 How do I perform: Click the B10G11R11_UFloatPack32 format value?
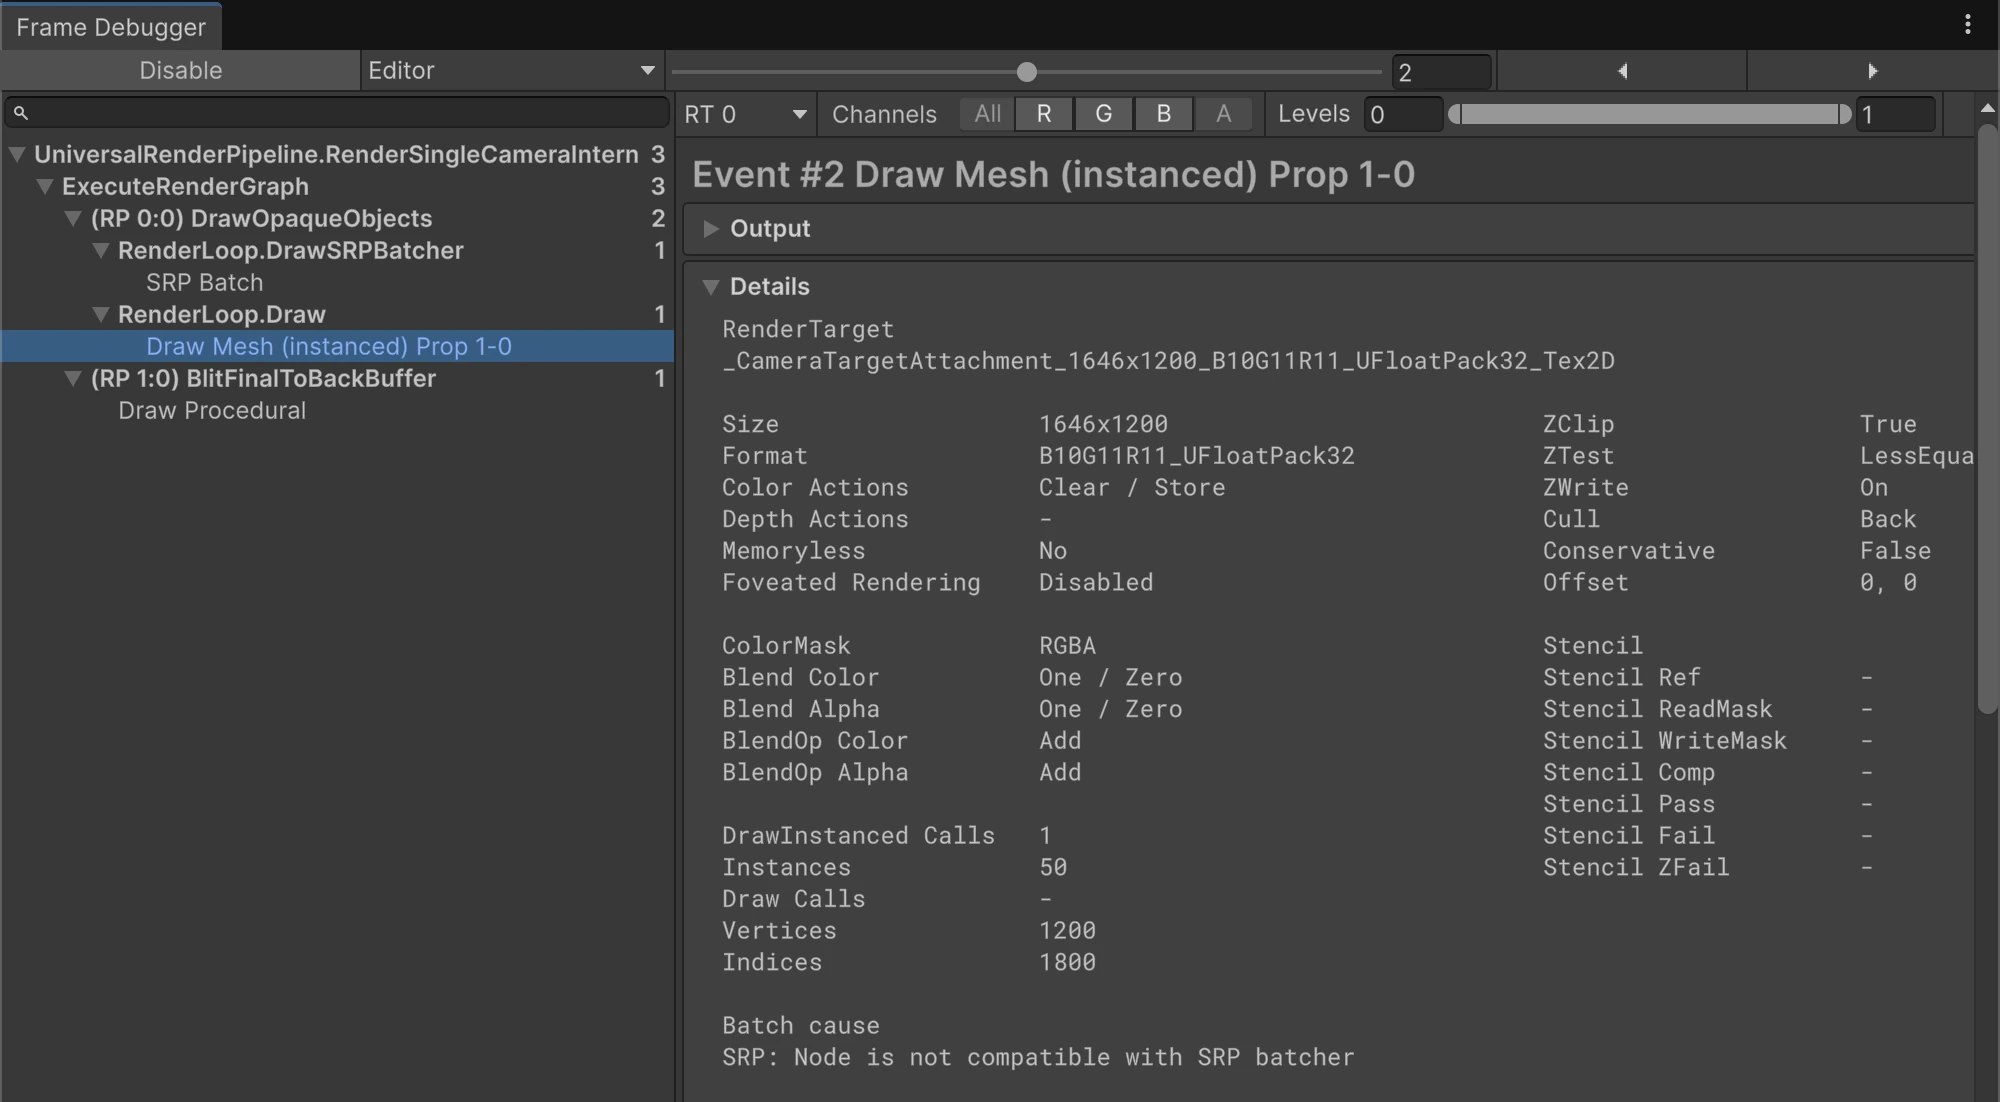[x=1197, y=456]
